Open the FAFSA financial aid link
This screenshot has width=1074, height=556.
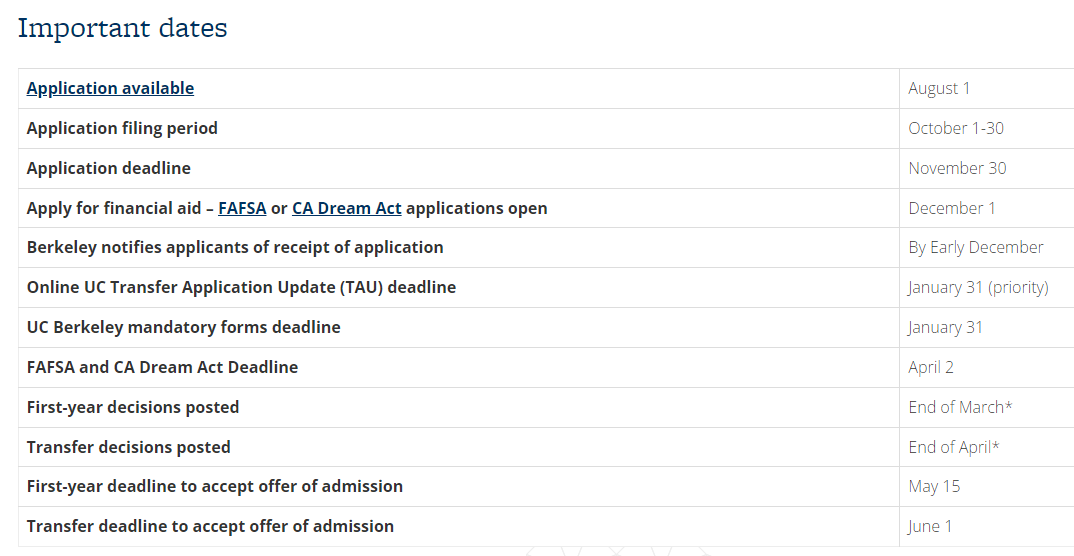242,208
